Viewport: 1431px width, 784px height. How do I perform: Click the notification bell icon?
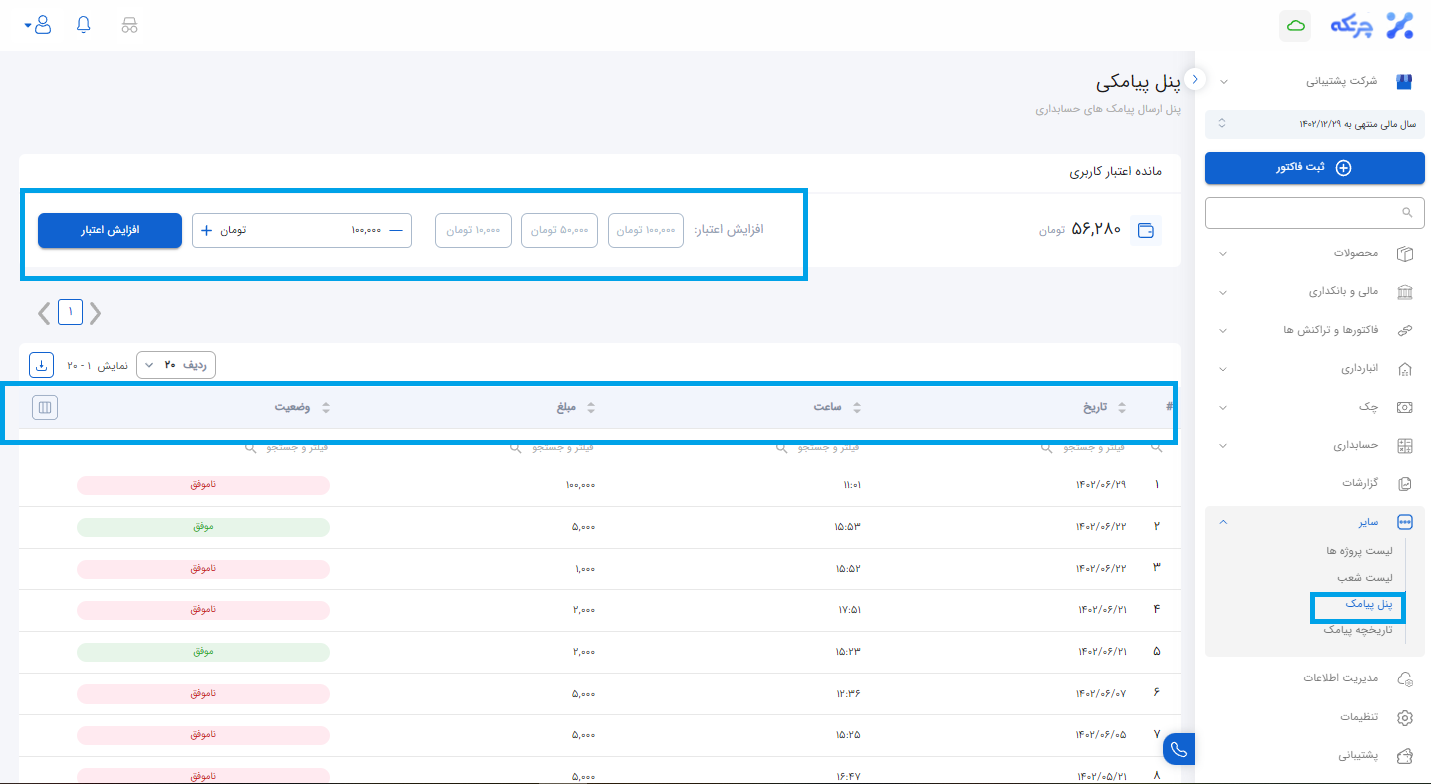[84, 25]
